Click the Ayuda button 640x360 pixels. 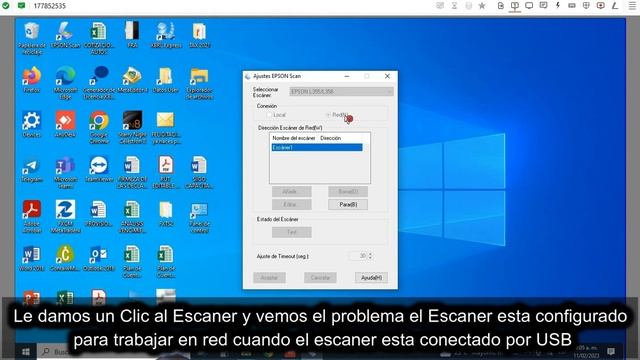[371, 278]
